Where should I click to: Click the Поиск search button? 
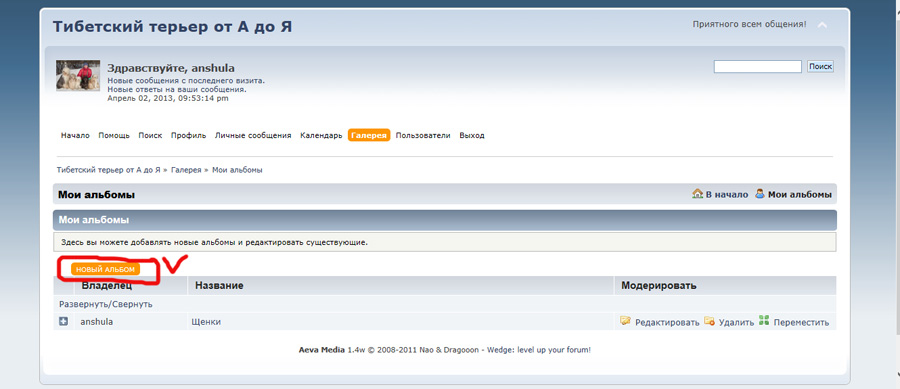pos(820,67)
